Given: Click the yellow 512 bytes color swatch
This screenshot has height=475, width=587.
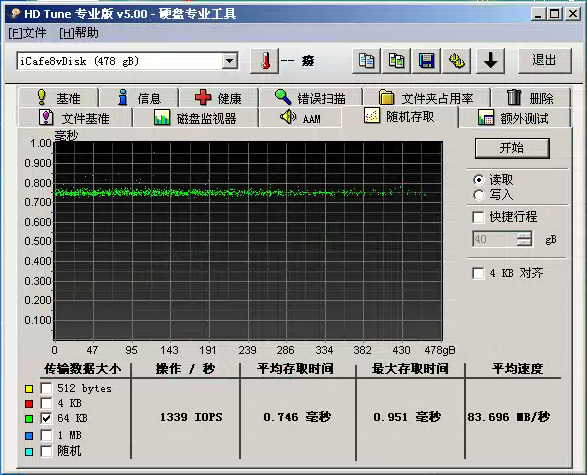Looking at the screenshot, I should (x=29, y=389).
